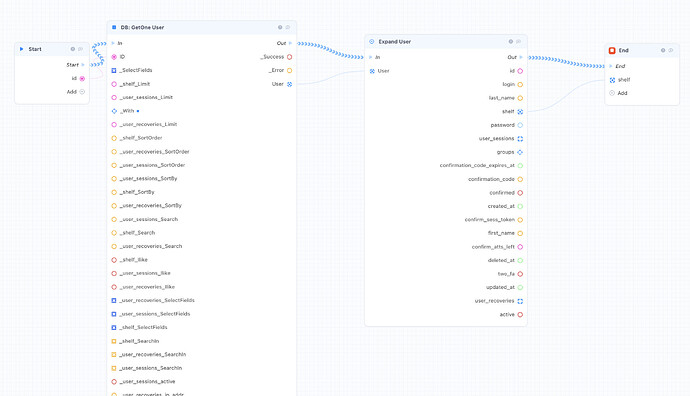Select the _shelf_SortBy input port
690x396 pixels.
[x=114, y=192]
